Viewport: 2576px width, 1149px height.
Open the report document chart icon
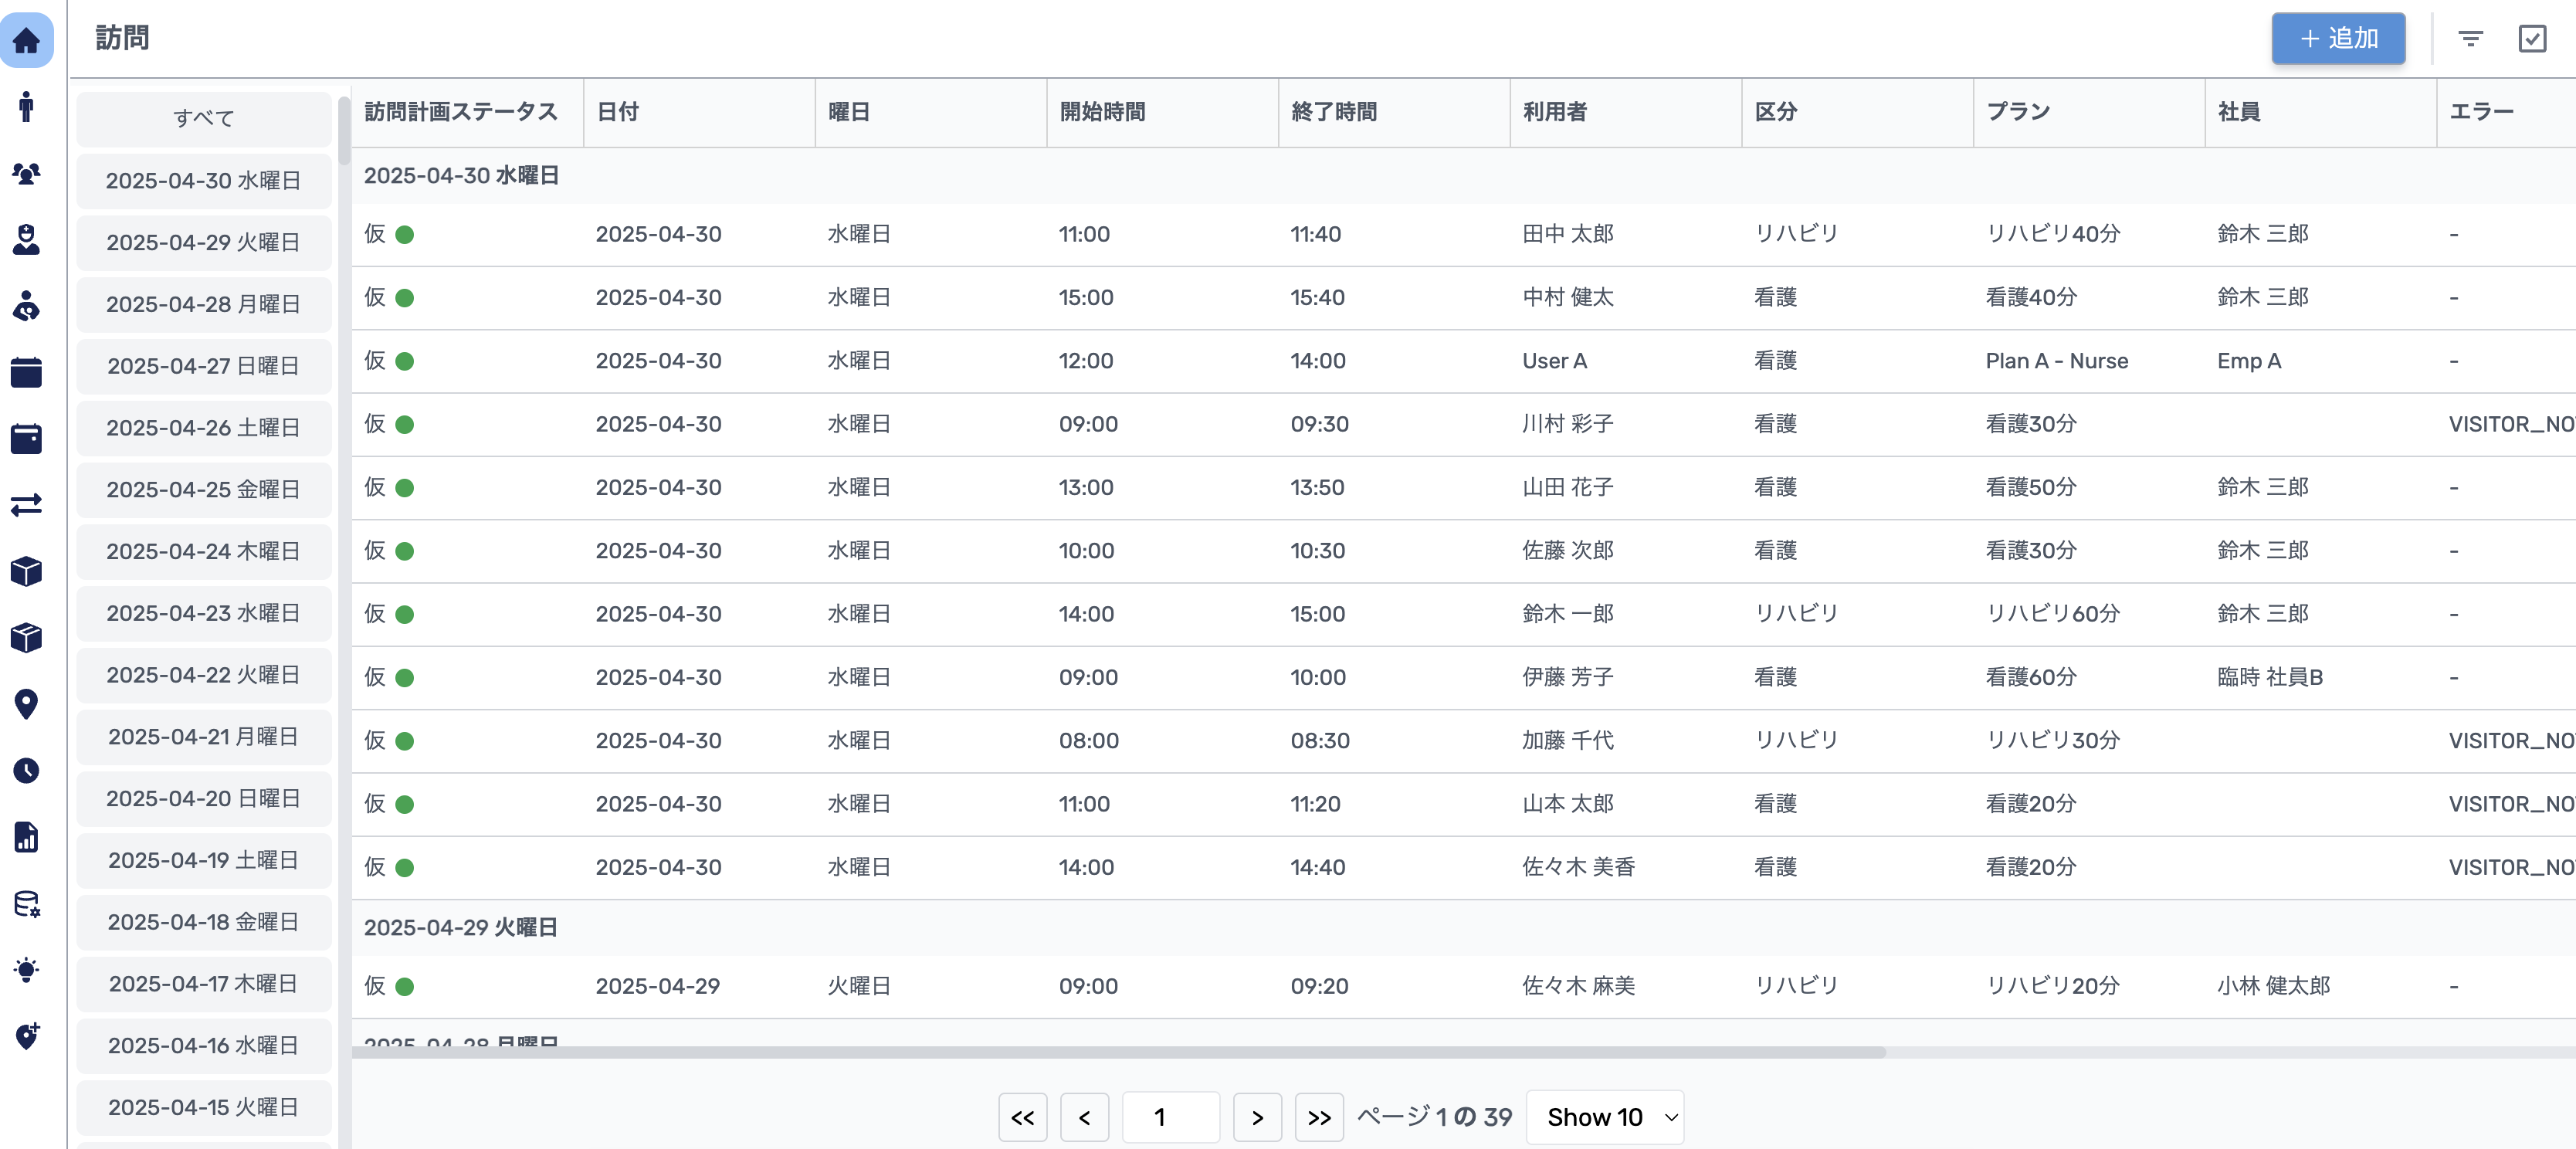coord(27,837)
